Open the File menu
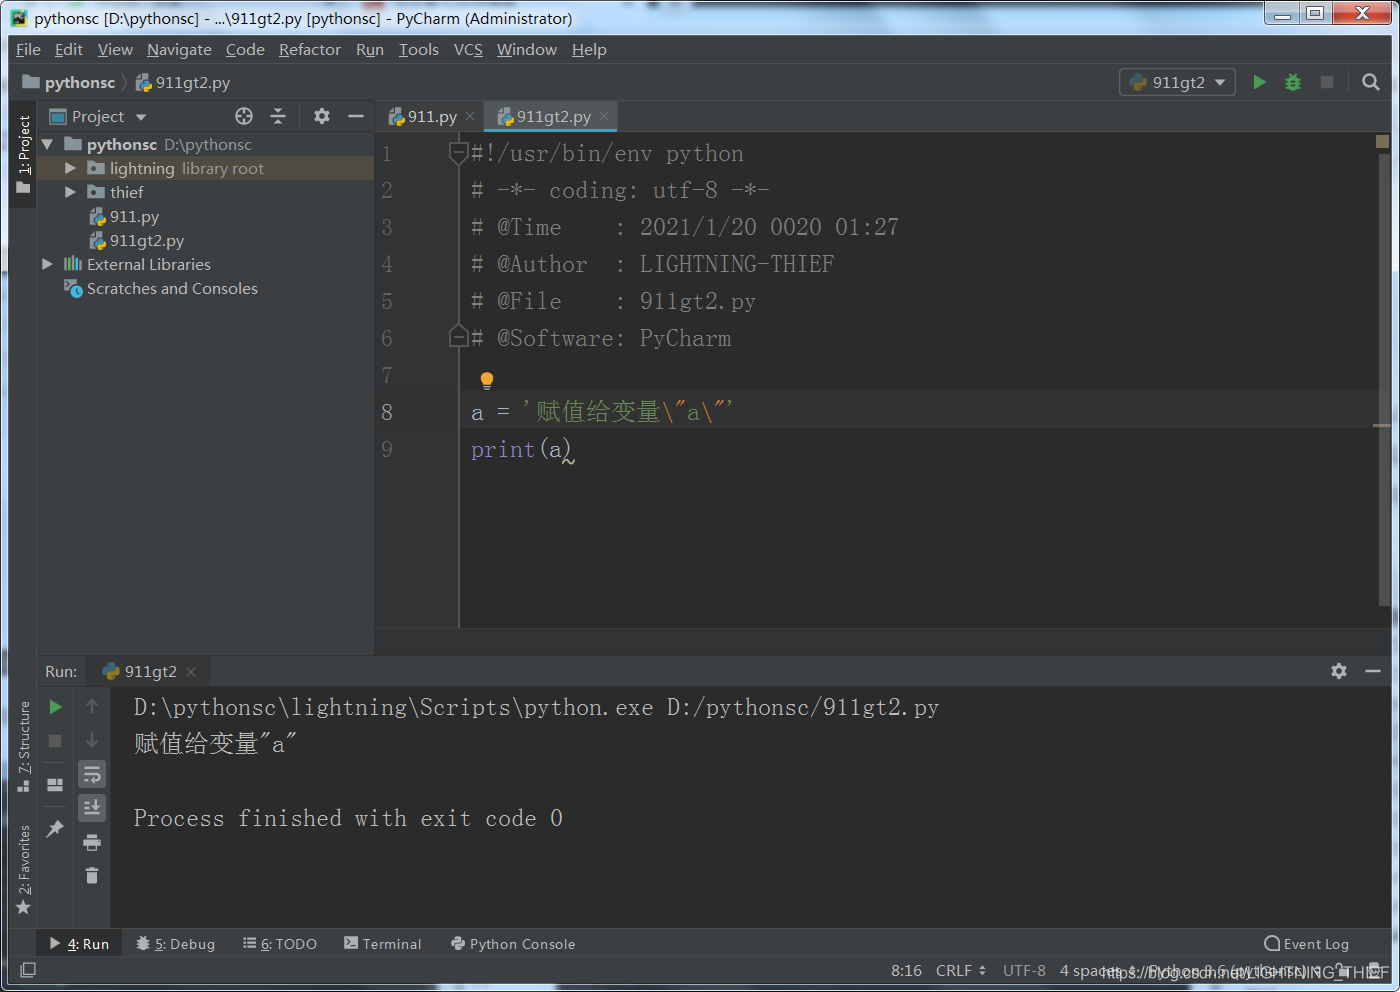1400x992 pixels. (x=28, y=49)
